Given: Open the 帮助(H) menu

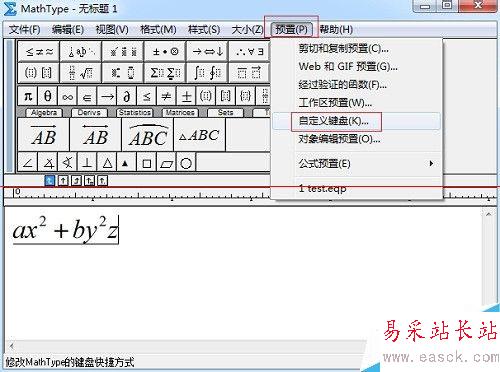Looking at the screenshot, I should coord(336,30).
